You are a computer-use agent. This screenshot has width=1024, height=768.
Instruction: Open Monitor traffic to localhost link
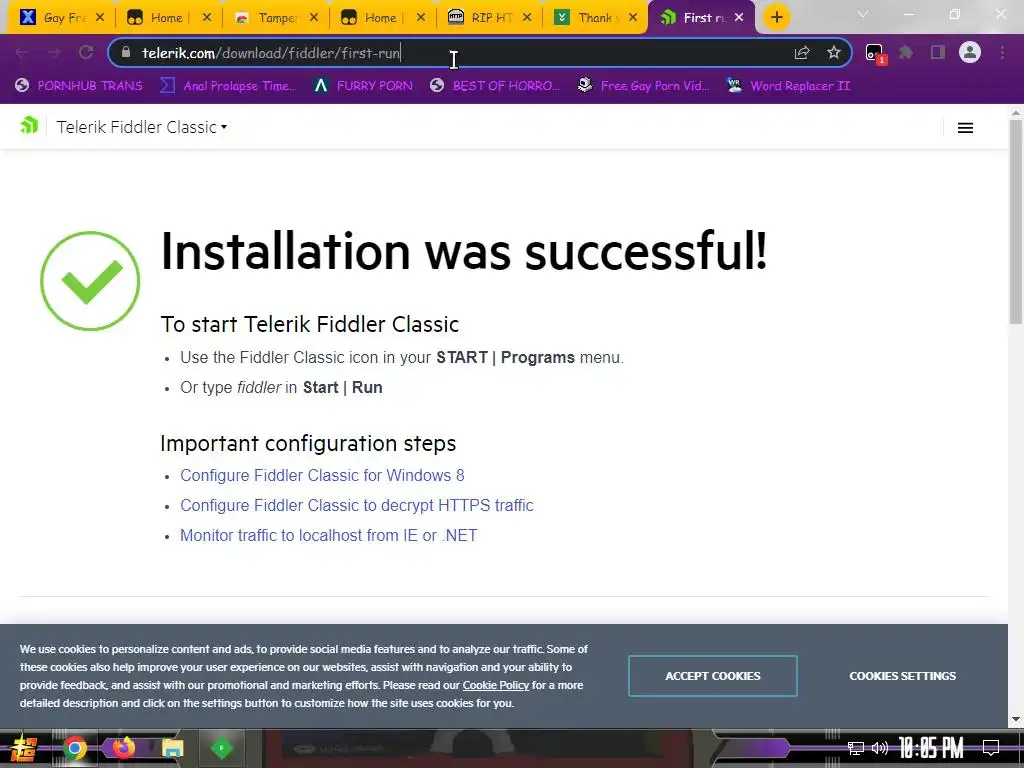328,536
